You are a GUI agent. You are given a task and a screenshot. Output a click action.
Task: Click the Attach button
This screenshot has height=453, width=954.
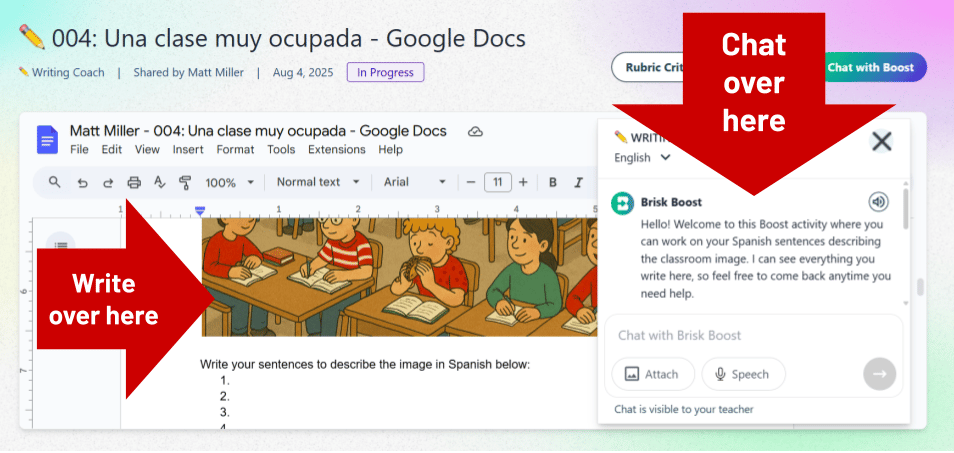653,374
